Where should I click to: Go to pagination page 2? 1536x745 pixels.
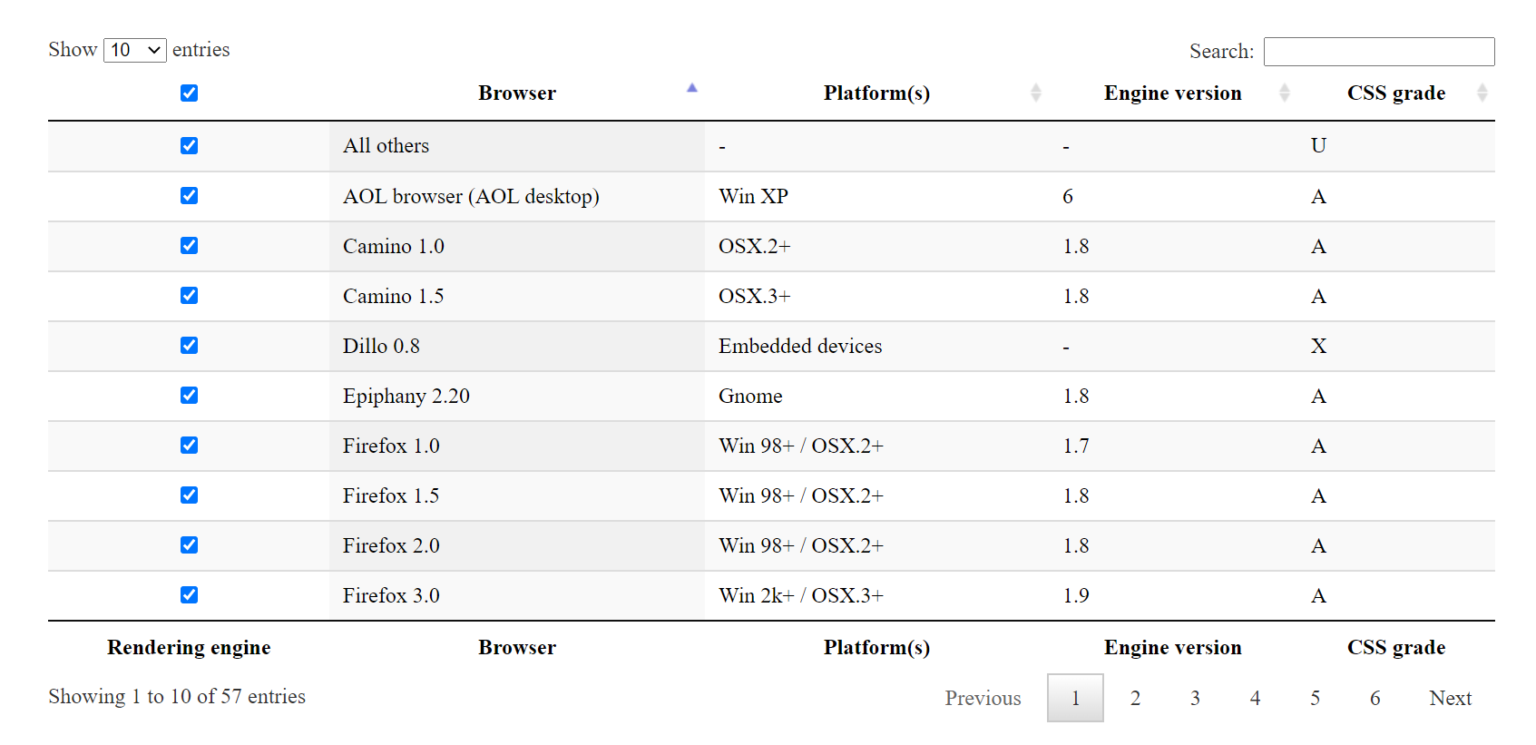[1135, 698]
